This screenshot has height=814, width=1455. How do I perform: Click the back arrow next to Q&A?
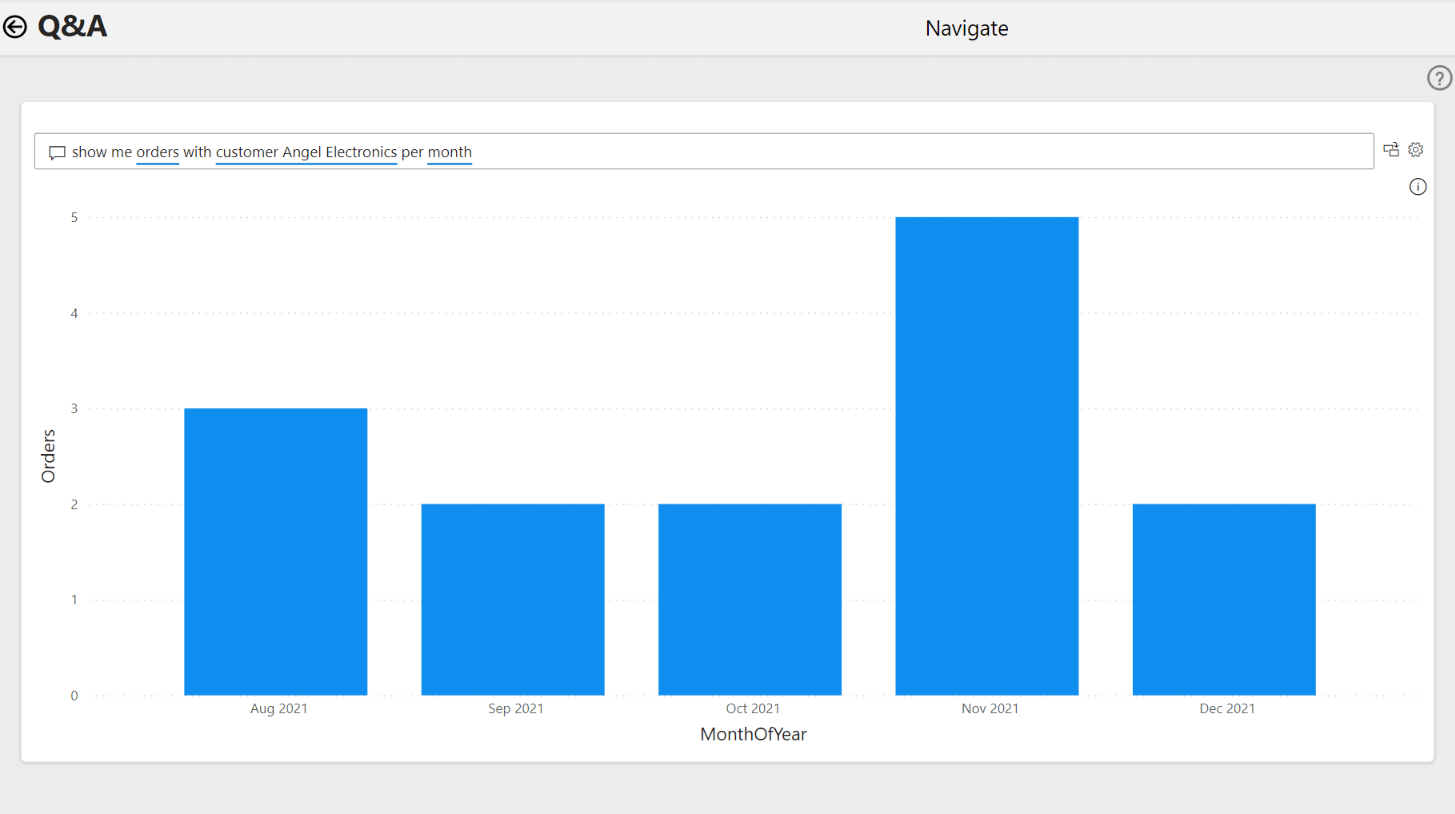pos(15,27)
